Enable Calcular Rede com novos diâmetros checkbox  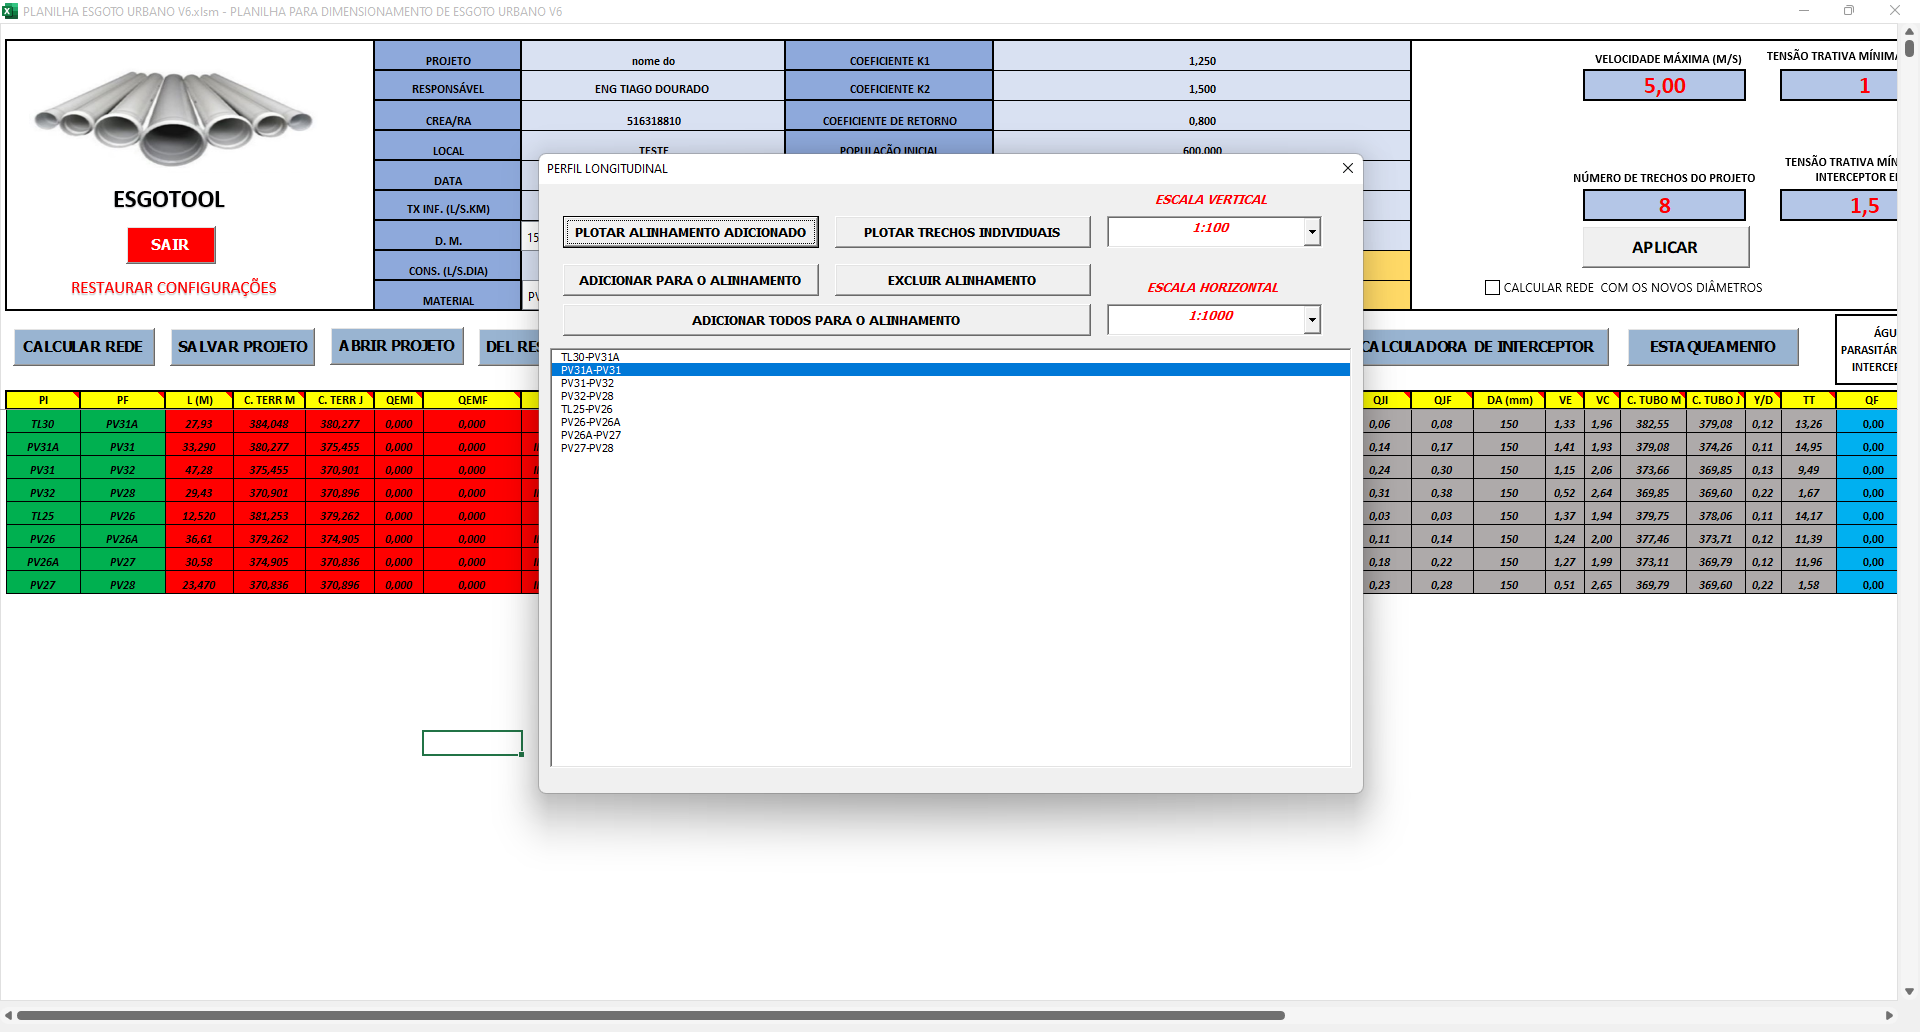coord(1492,288)
